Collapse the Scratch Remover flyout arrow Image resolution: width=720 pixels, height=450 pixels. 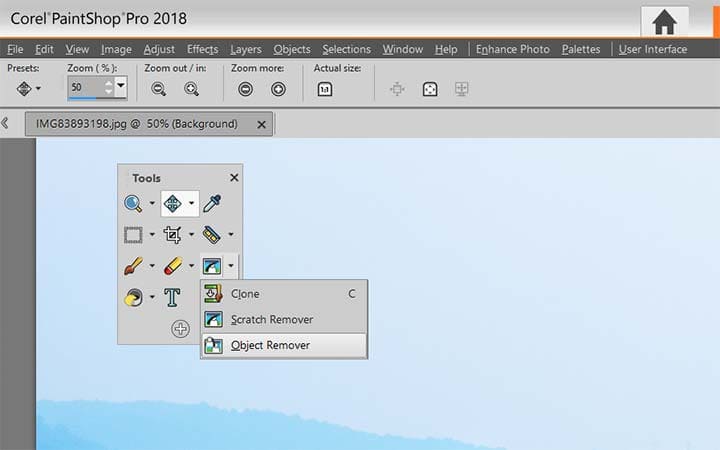pyautogui.click(x=231, y=266)
